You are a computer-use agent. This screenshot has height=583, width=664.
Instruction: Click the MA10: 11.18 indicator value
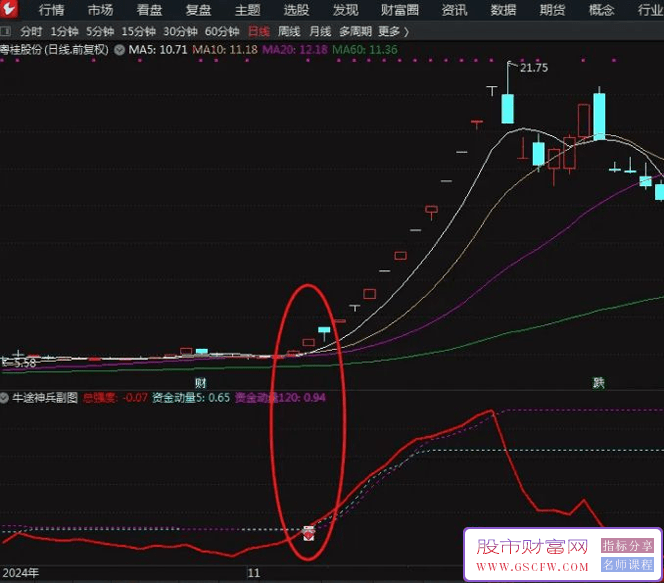tap(225, 50)
